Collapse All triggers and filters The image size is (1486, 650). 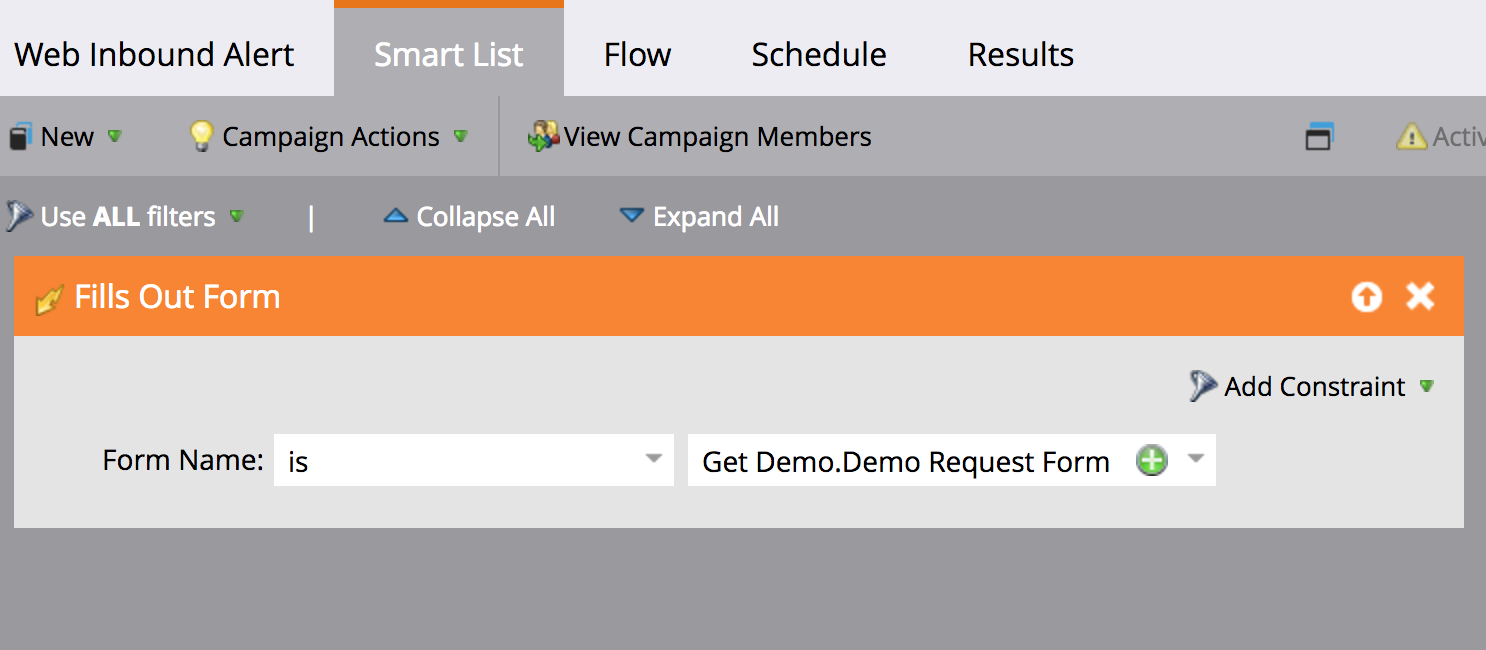(x=470, y=217)
